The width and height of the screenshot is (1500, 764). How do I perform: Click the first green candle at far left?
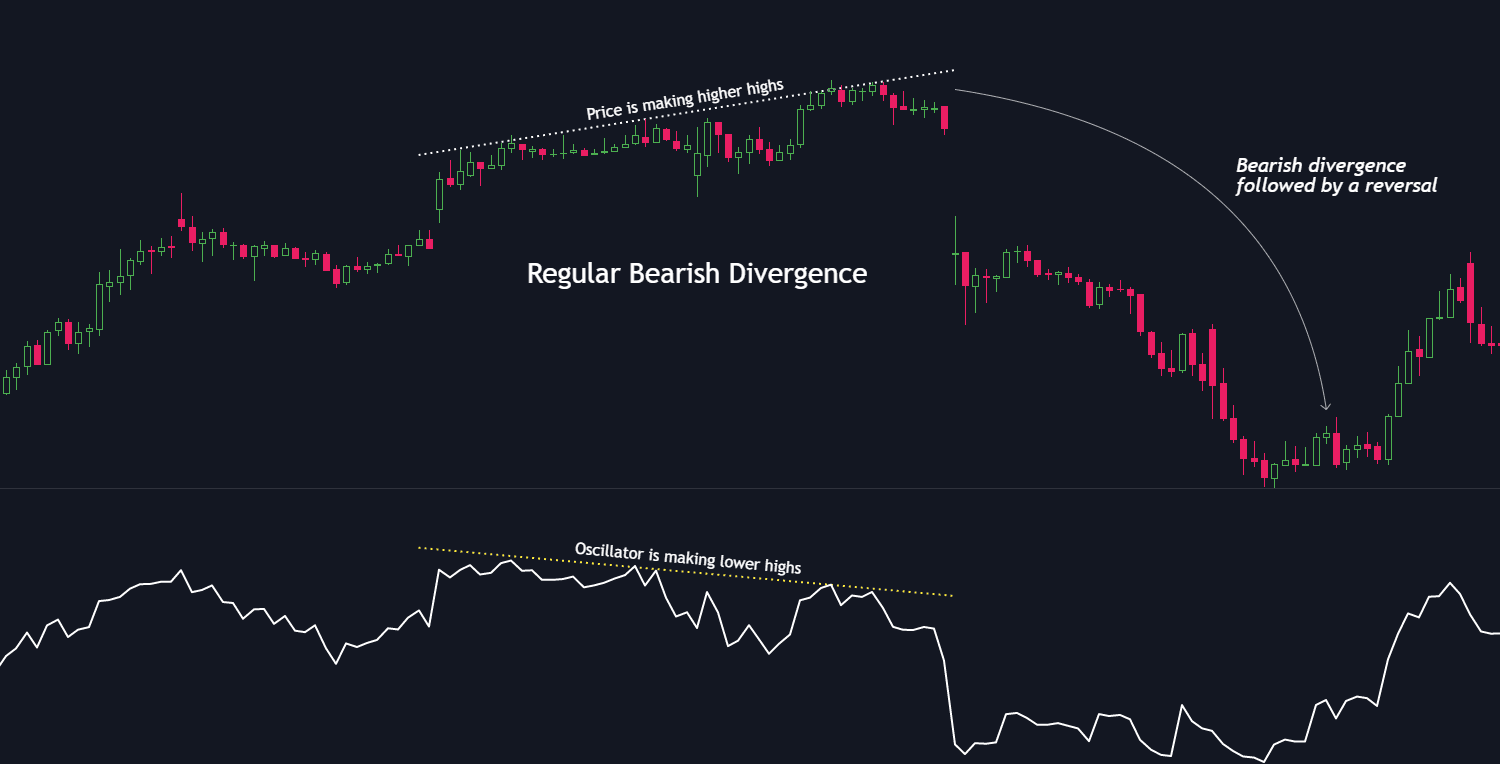(x=6, y=384)
